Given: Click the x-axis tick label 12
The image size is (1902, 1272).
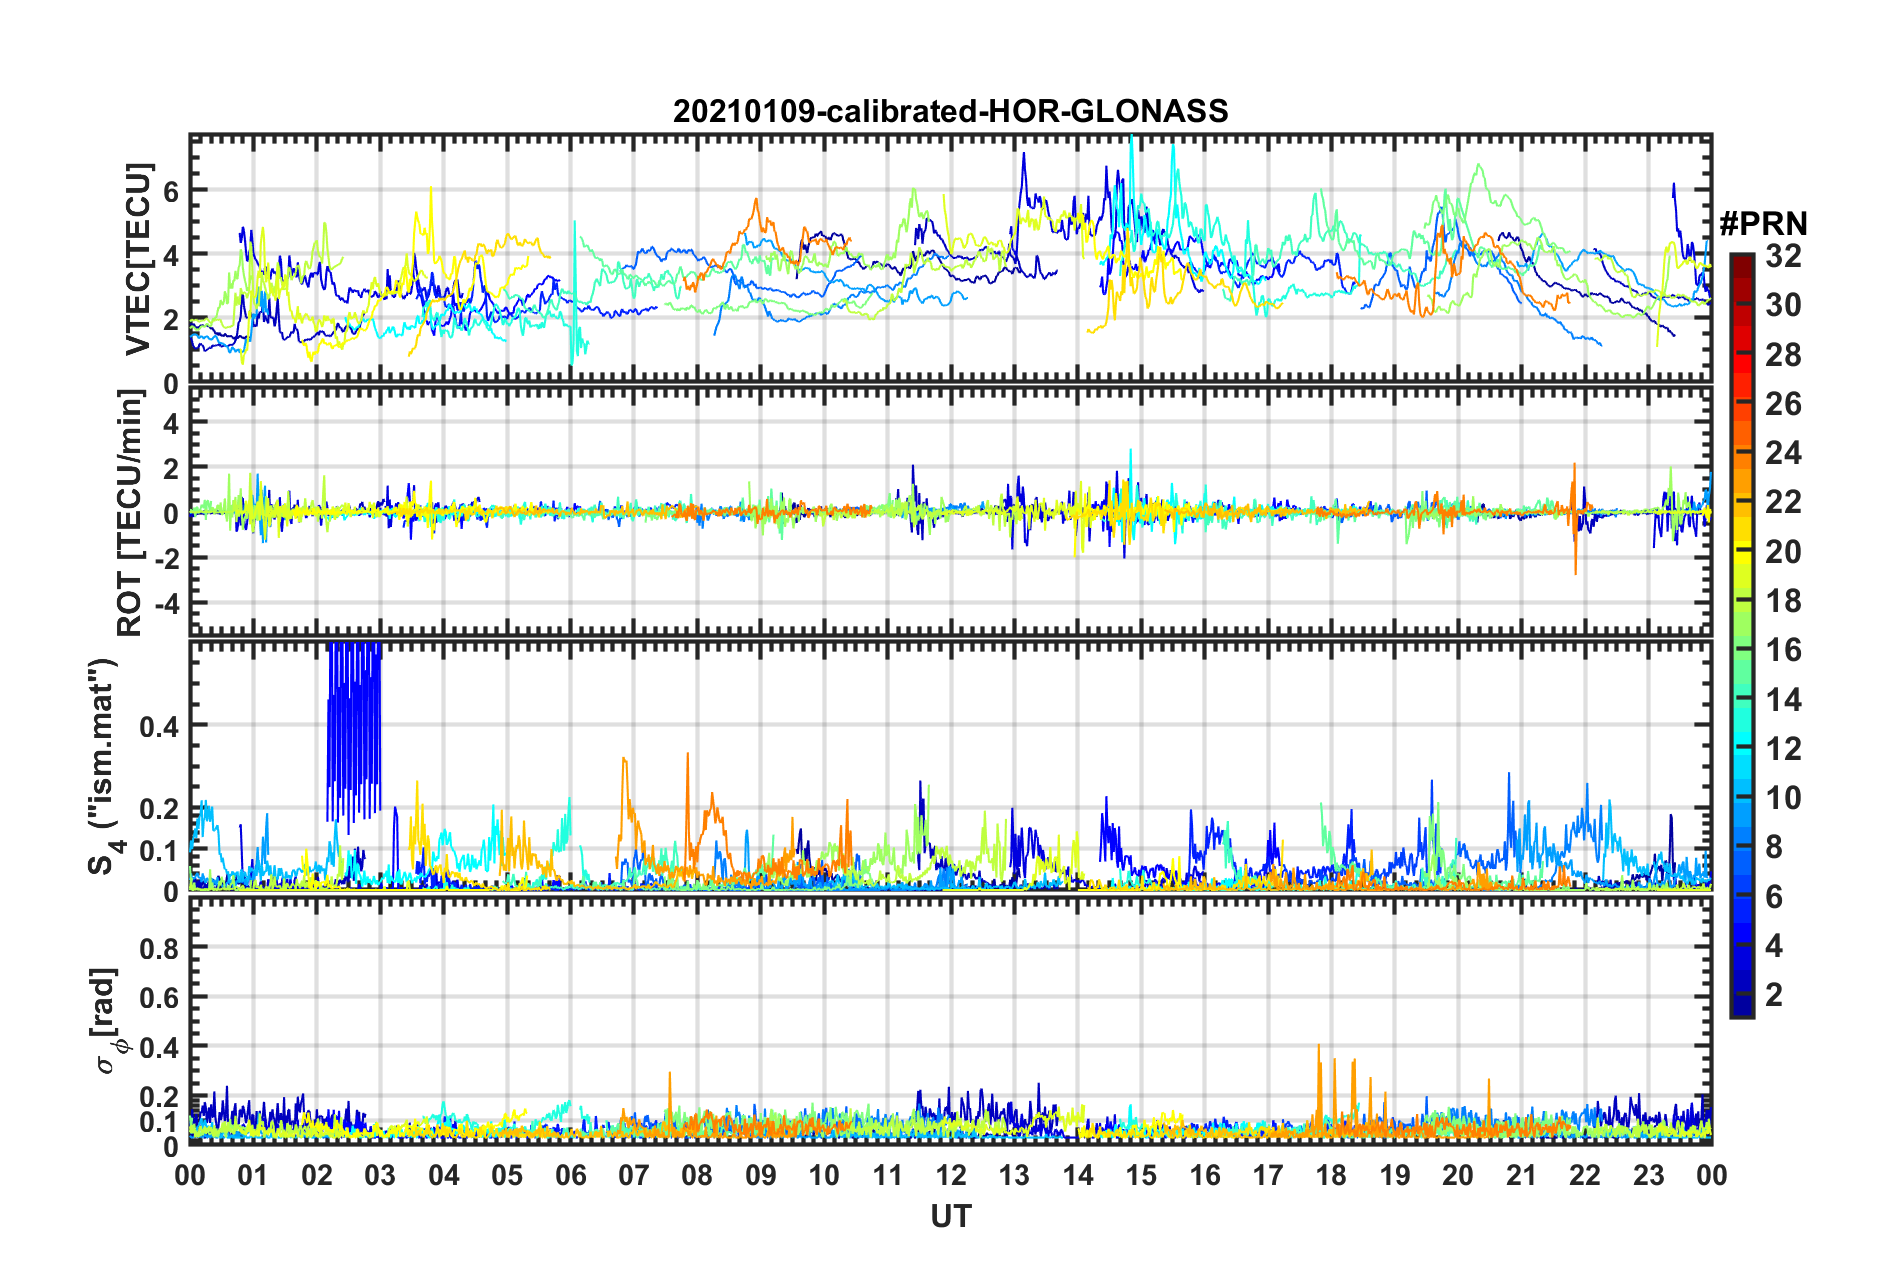Looking at the screenshot, I should 951,1175.
